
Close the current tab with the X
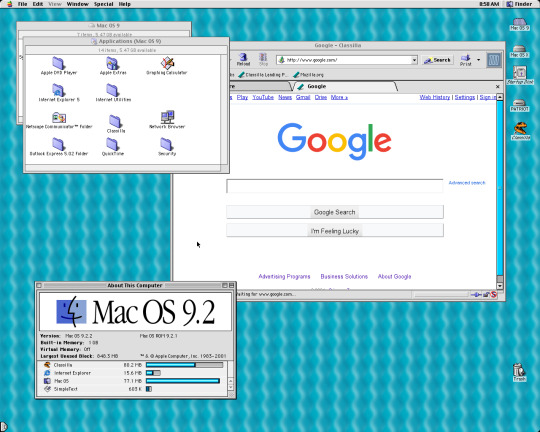(x=497, y=87)
